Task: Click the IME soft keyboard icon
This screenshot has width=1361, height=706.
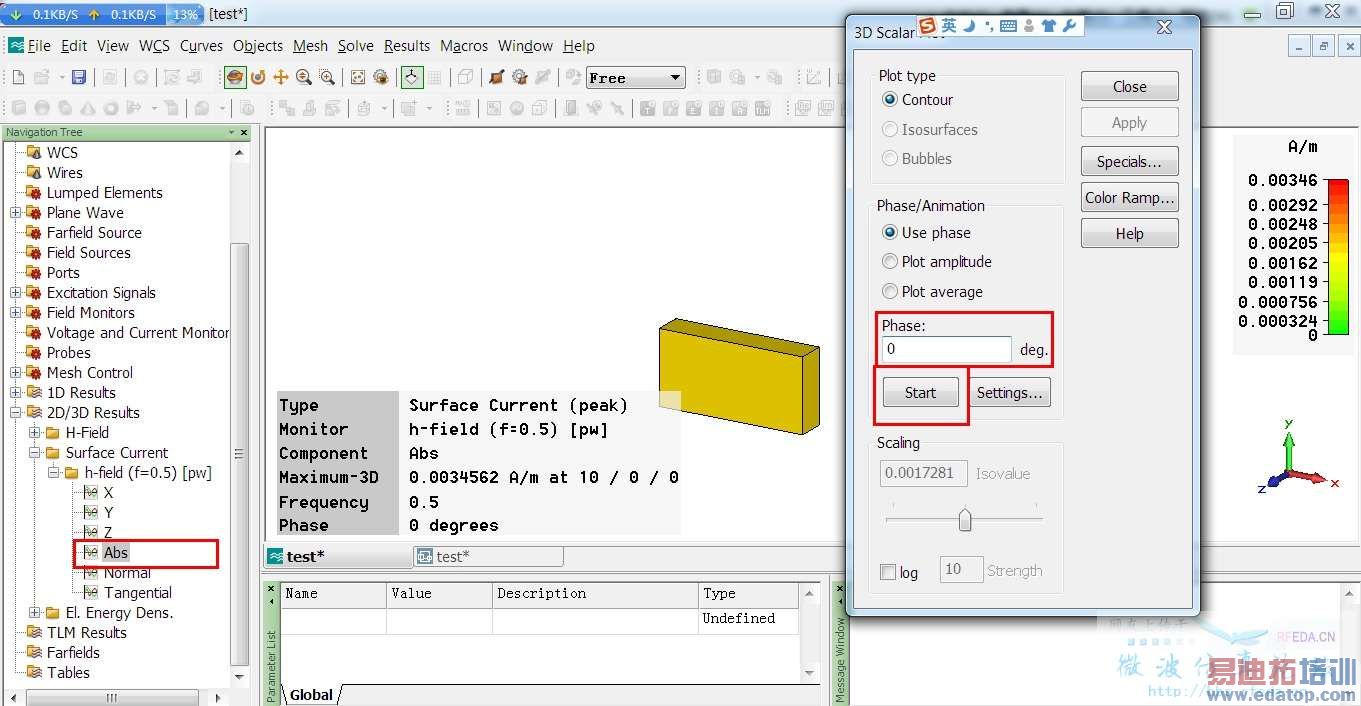Action: (x=1008, y=26)
